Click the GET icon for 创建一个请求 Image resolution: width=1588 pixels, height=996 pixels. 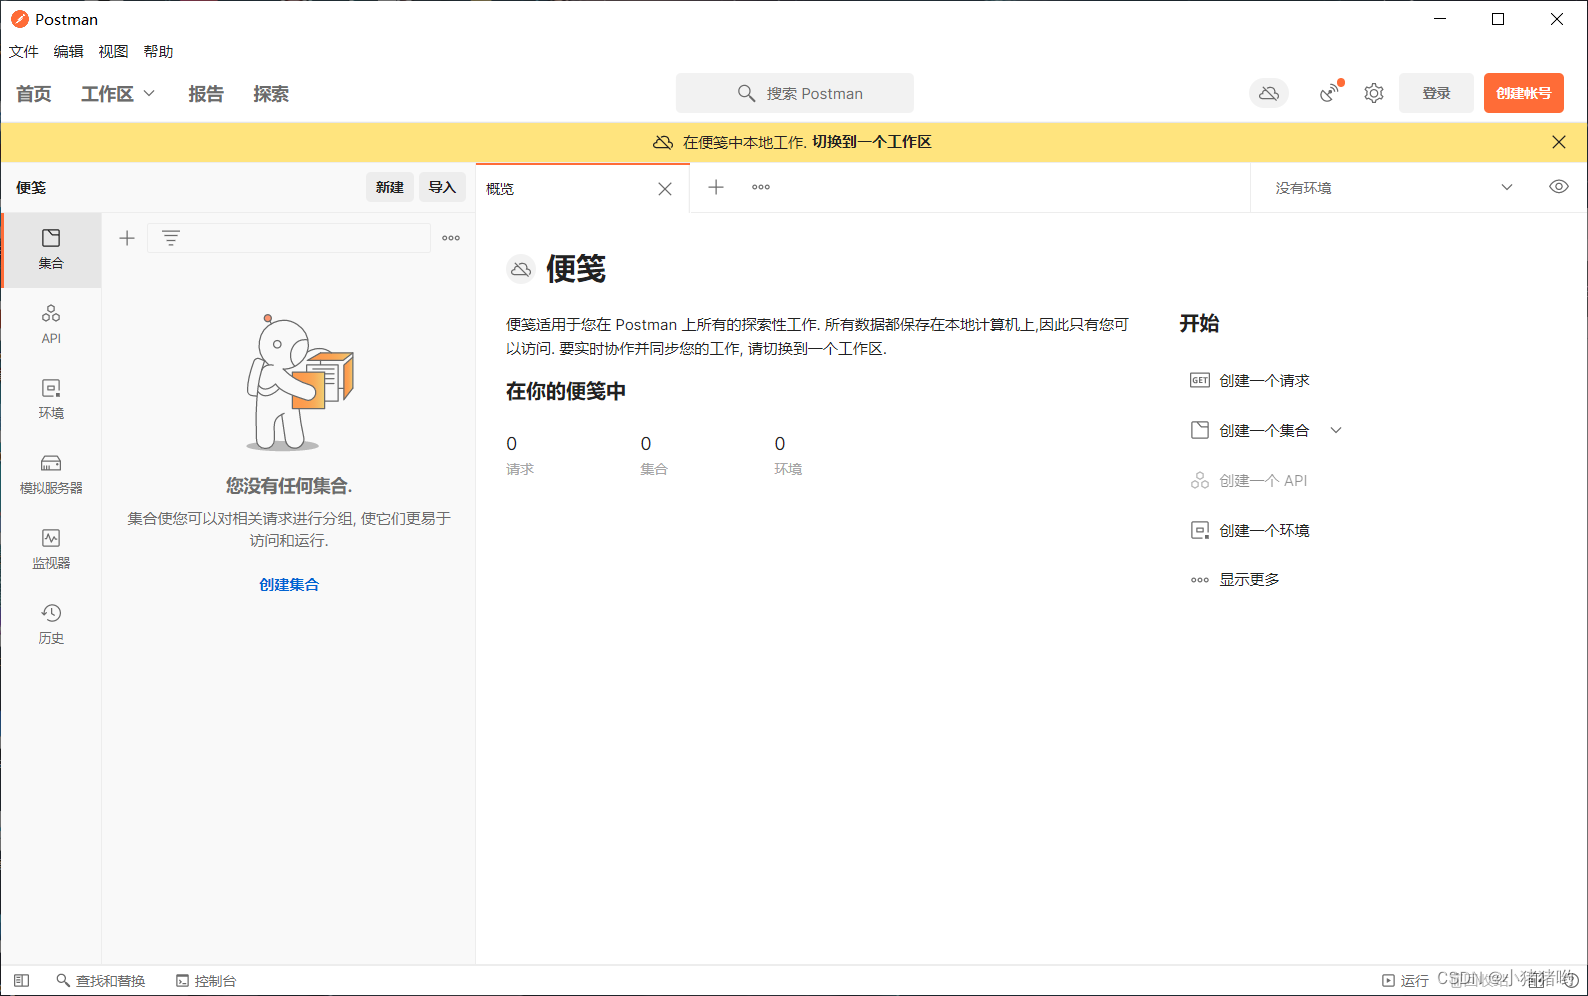click(1200, 380)
